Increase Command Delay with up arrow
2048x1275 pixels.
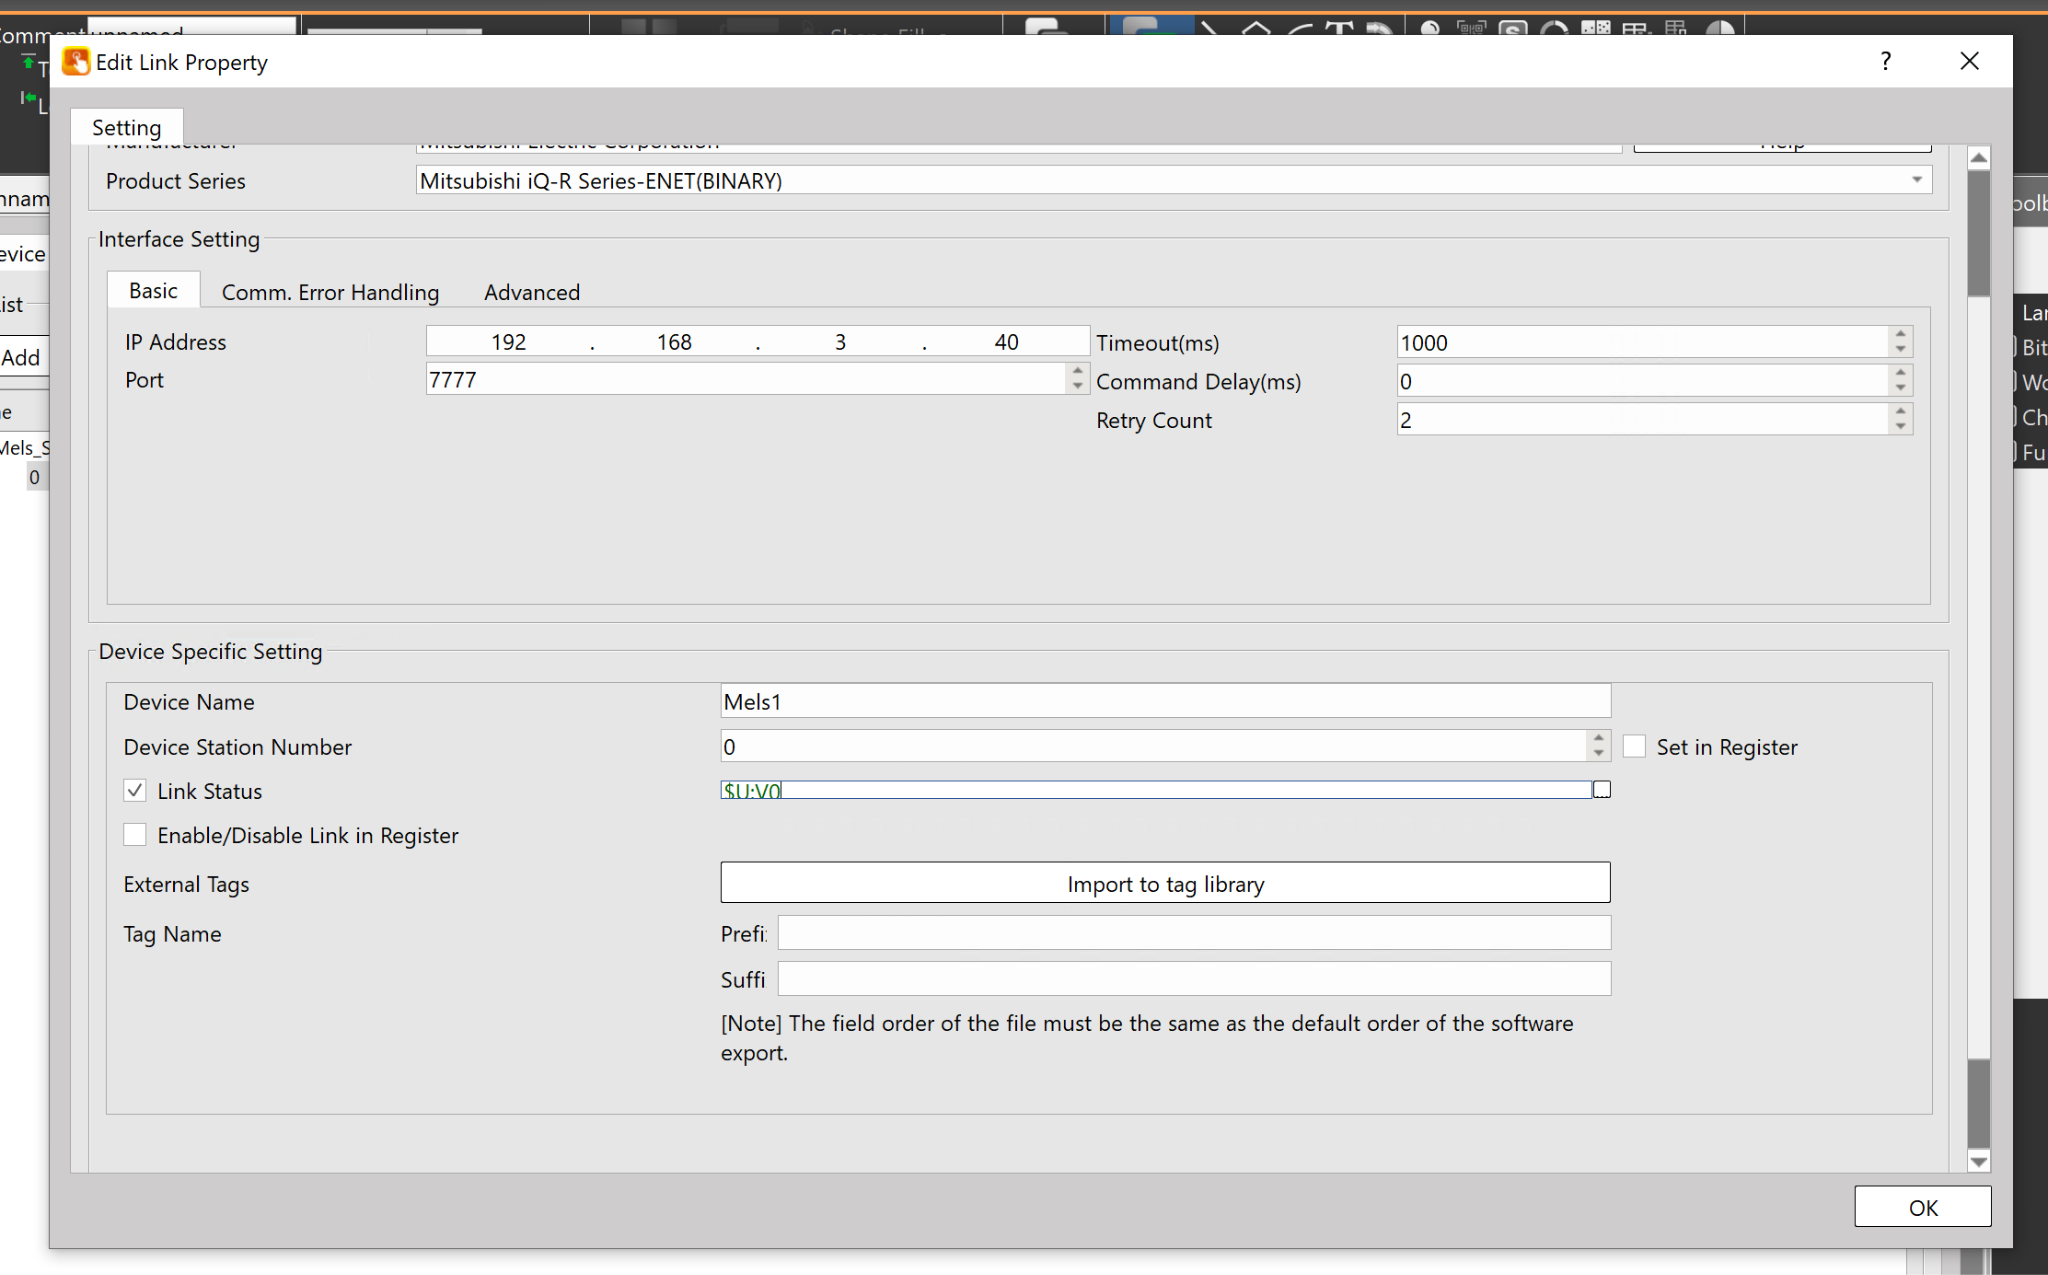[x=1900, y=373]
